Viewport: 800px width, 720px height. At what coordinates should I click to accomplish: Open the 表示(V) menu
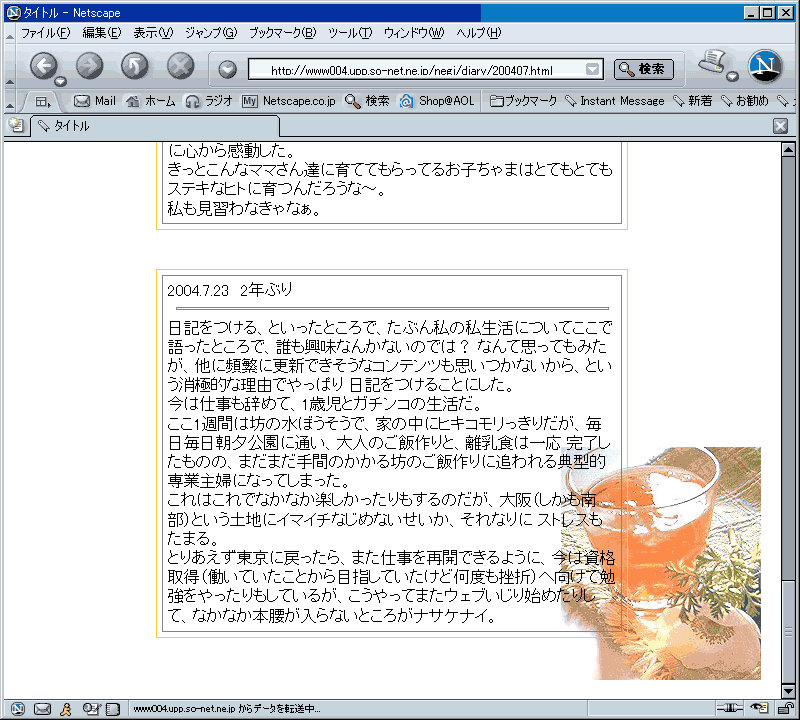tap(153, 33)
